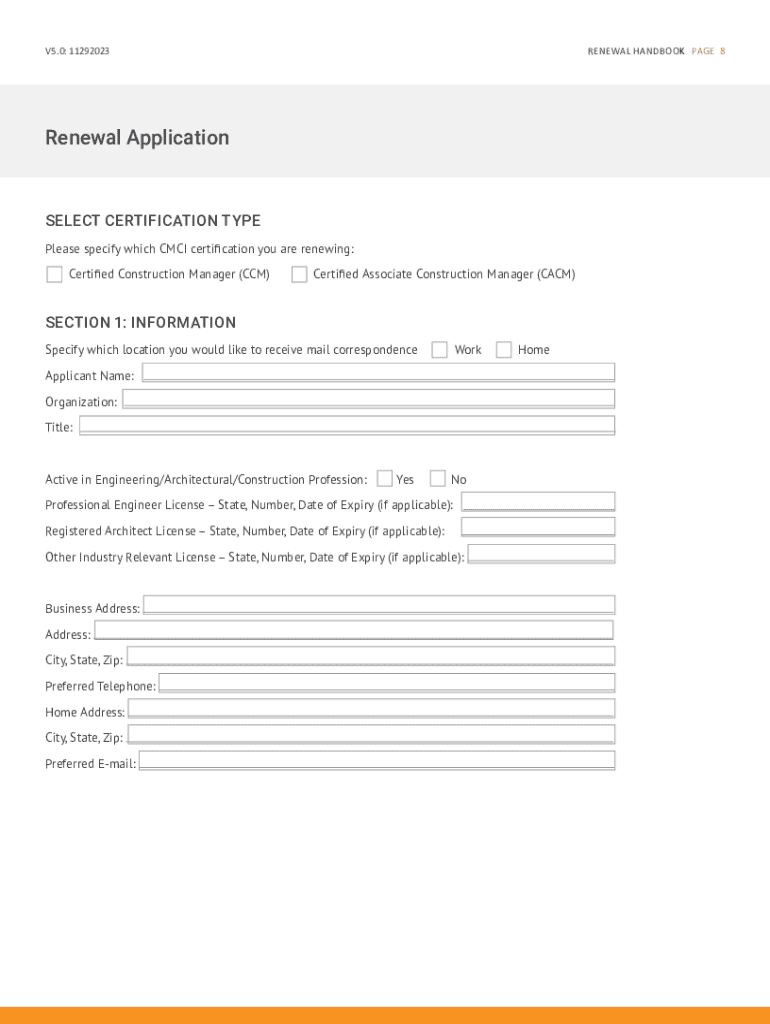
Task: Click the Address field below Business Address
Action: coord(354,630)
